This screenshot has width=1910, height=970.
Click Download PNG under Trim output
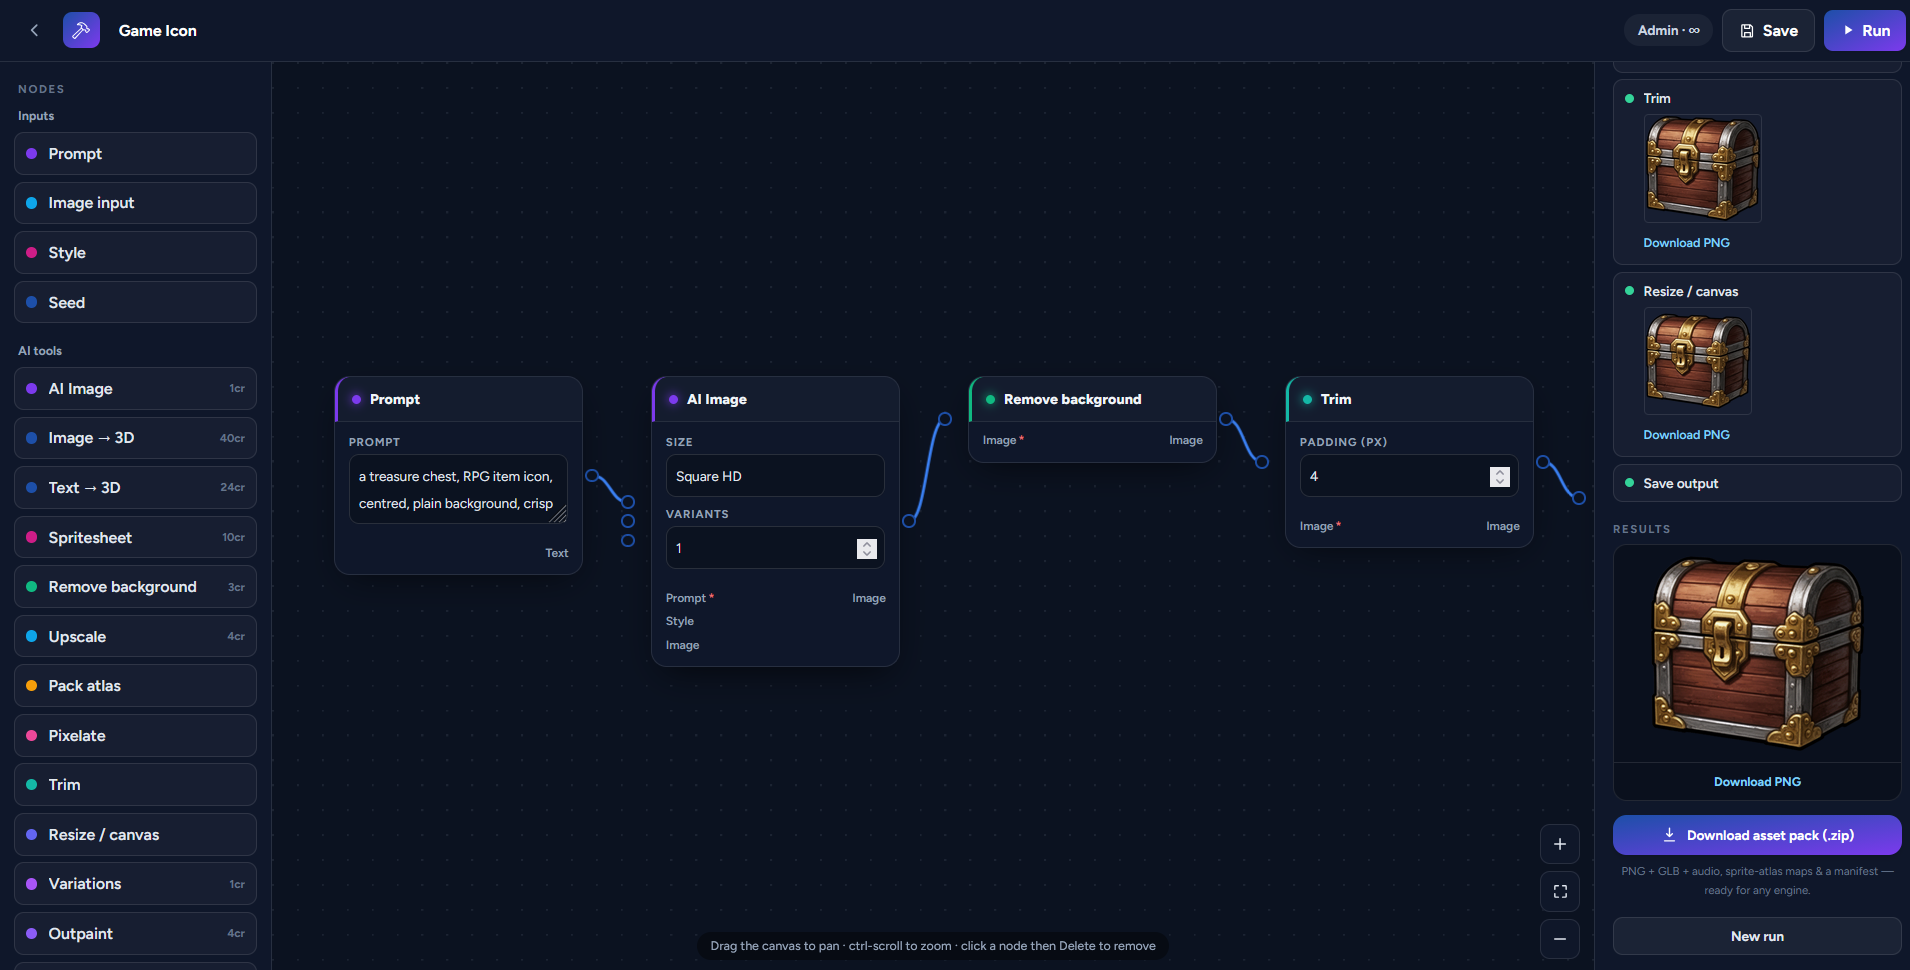click(x=1686, y=243)
